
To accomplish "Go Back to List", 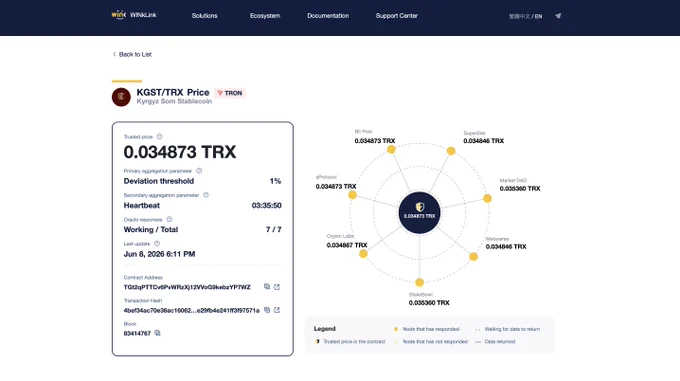I will pos(132,54).
